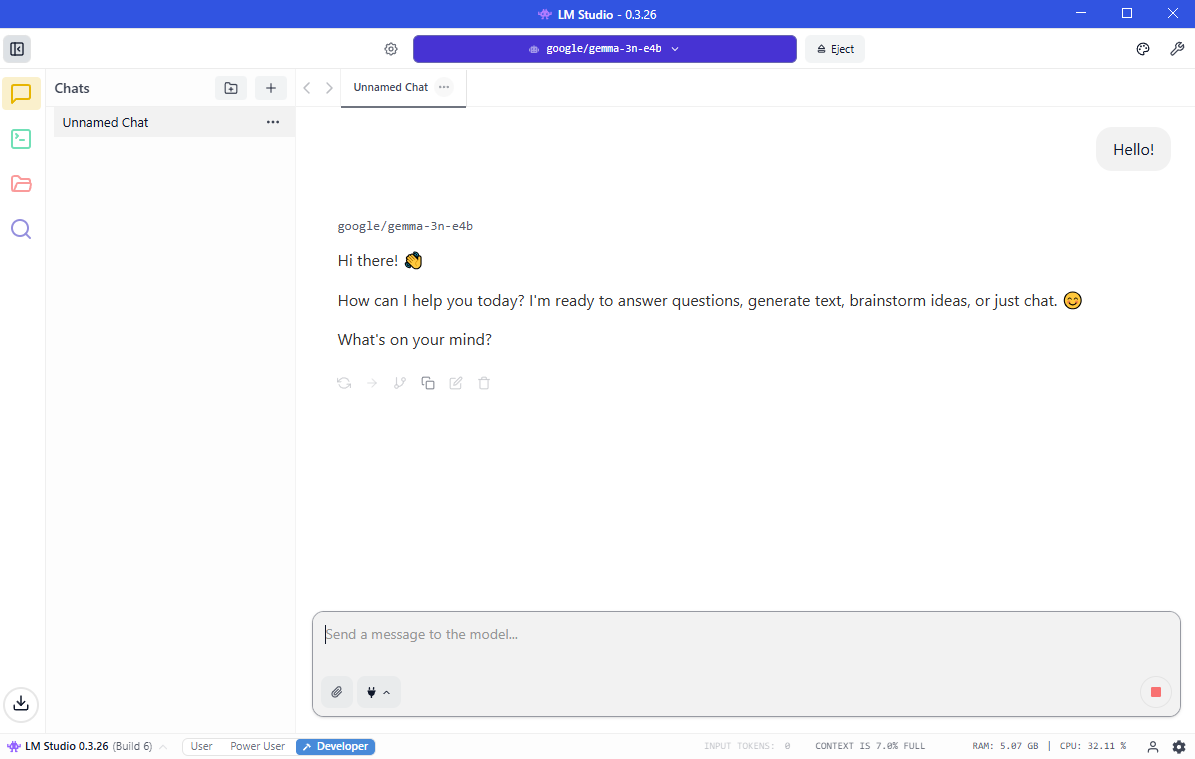The height and width of the screenshot is (759, 1195).
Task: Switch to Developer mode
Action: [x=335, y=747]
